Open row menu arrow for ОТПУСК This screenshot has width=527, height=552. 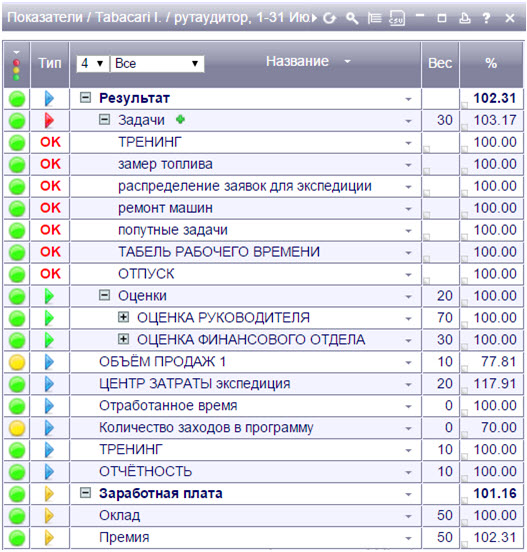coord(408,275)
